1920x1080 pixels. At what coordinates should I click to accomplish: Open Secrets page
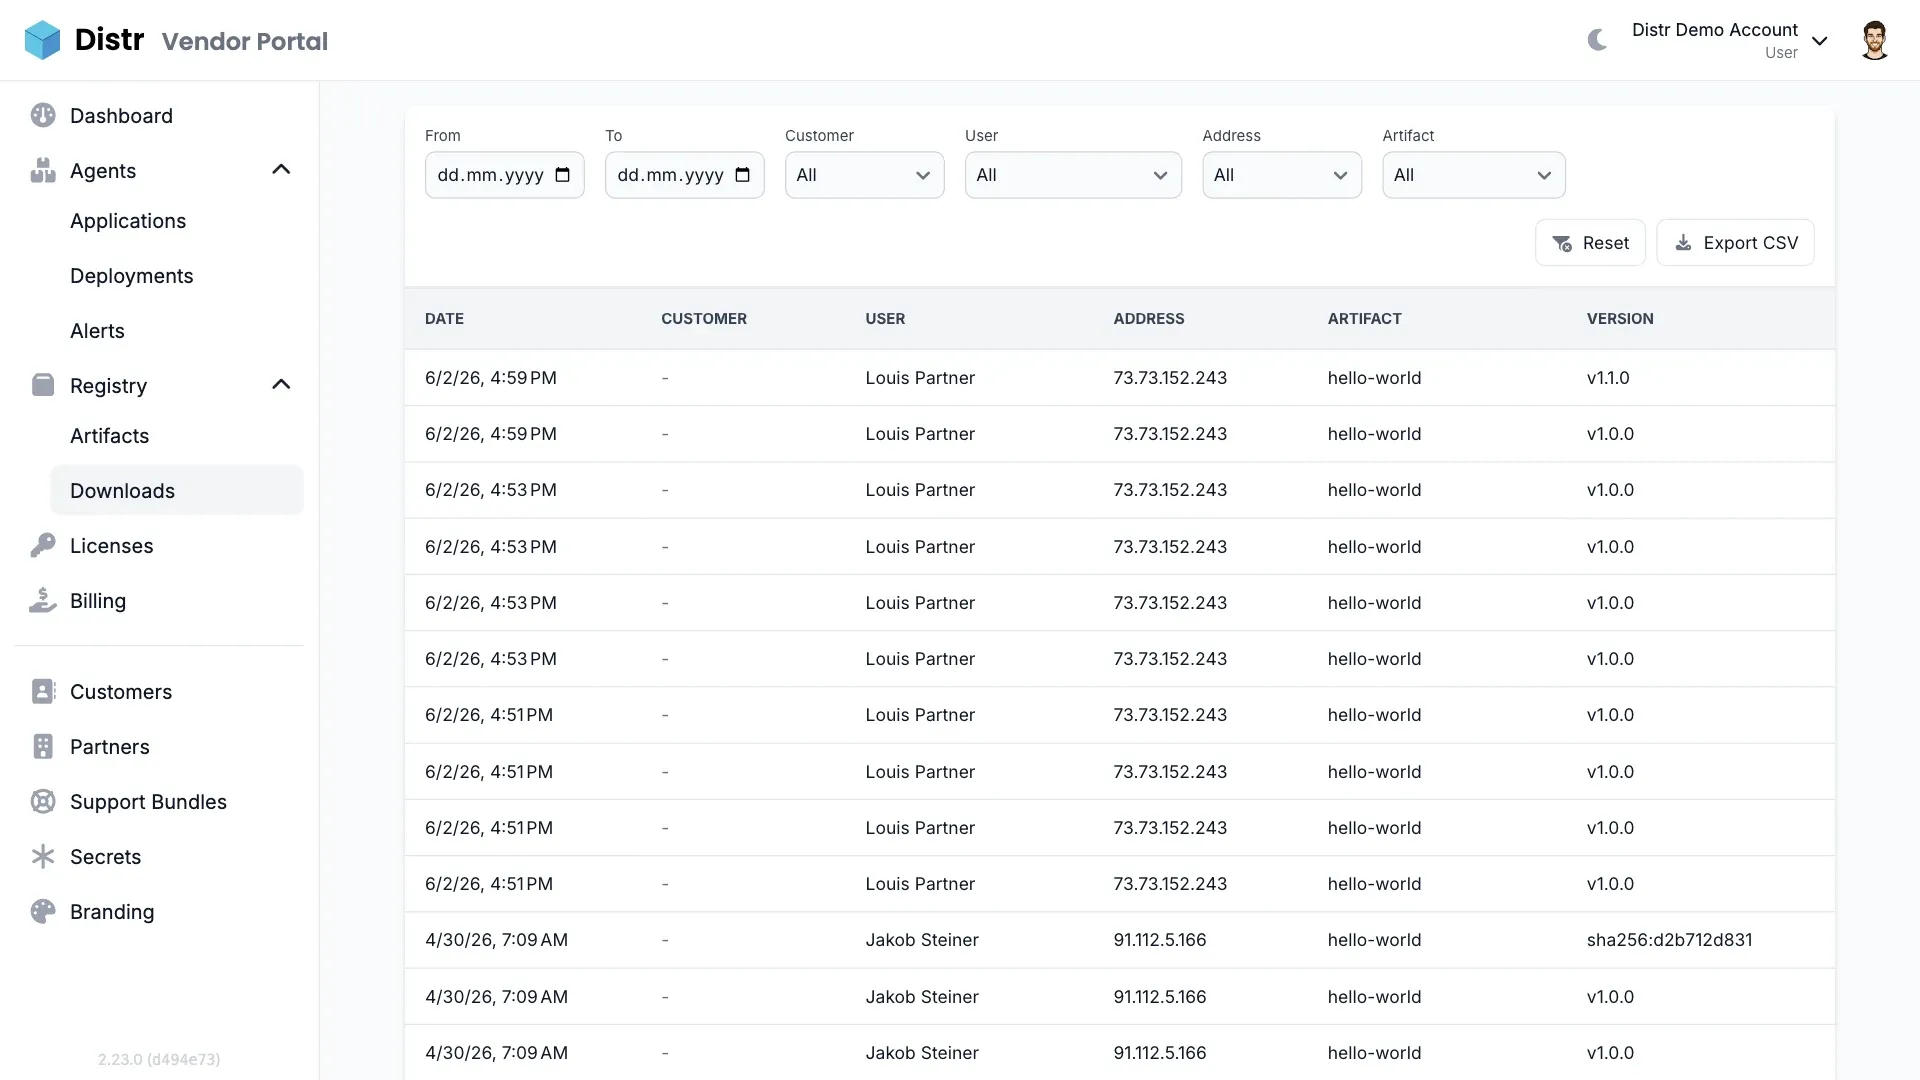coord(105,857)
